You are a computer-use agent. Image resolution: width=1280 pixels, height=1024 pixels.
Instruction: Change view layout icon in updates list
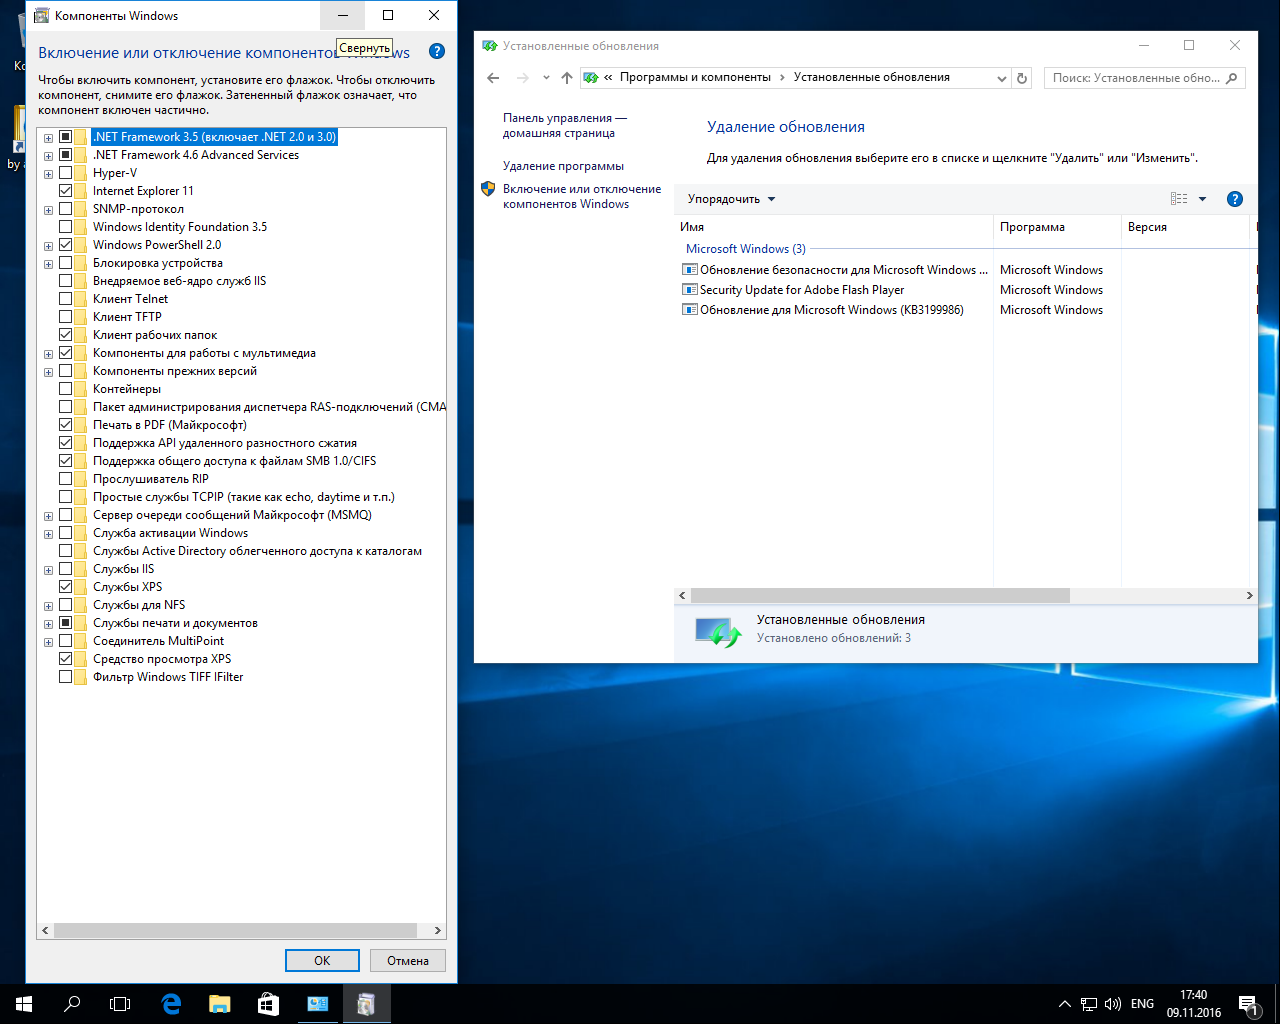pos(1180,199)
